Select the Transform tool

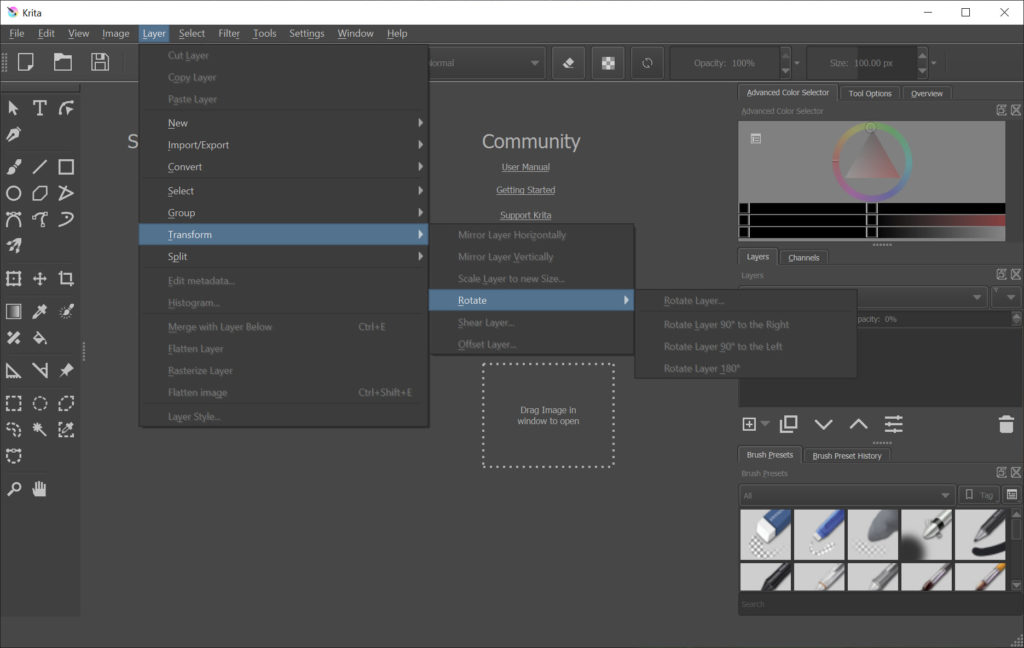[x=13, y=279]
